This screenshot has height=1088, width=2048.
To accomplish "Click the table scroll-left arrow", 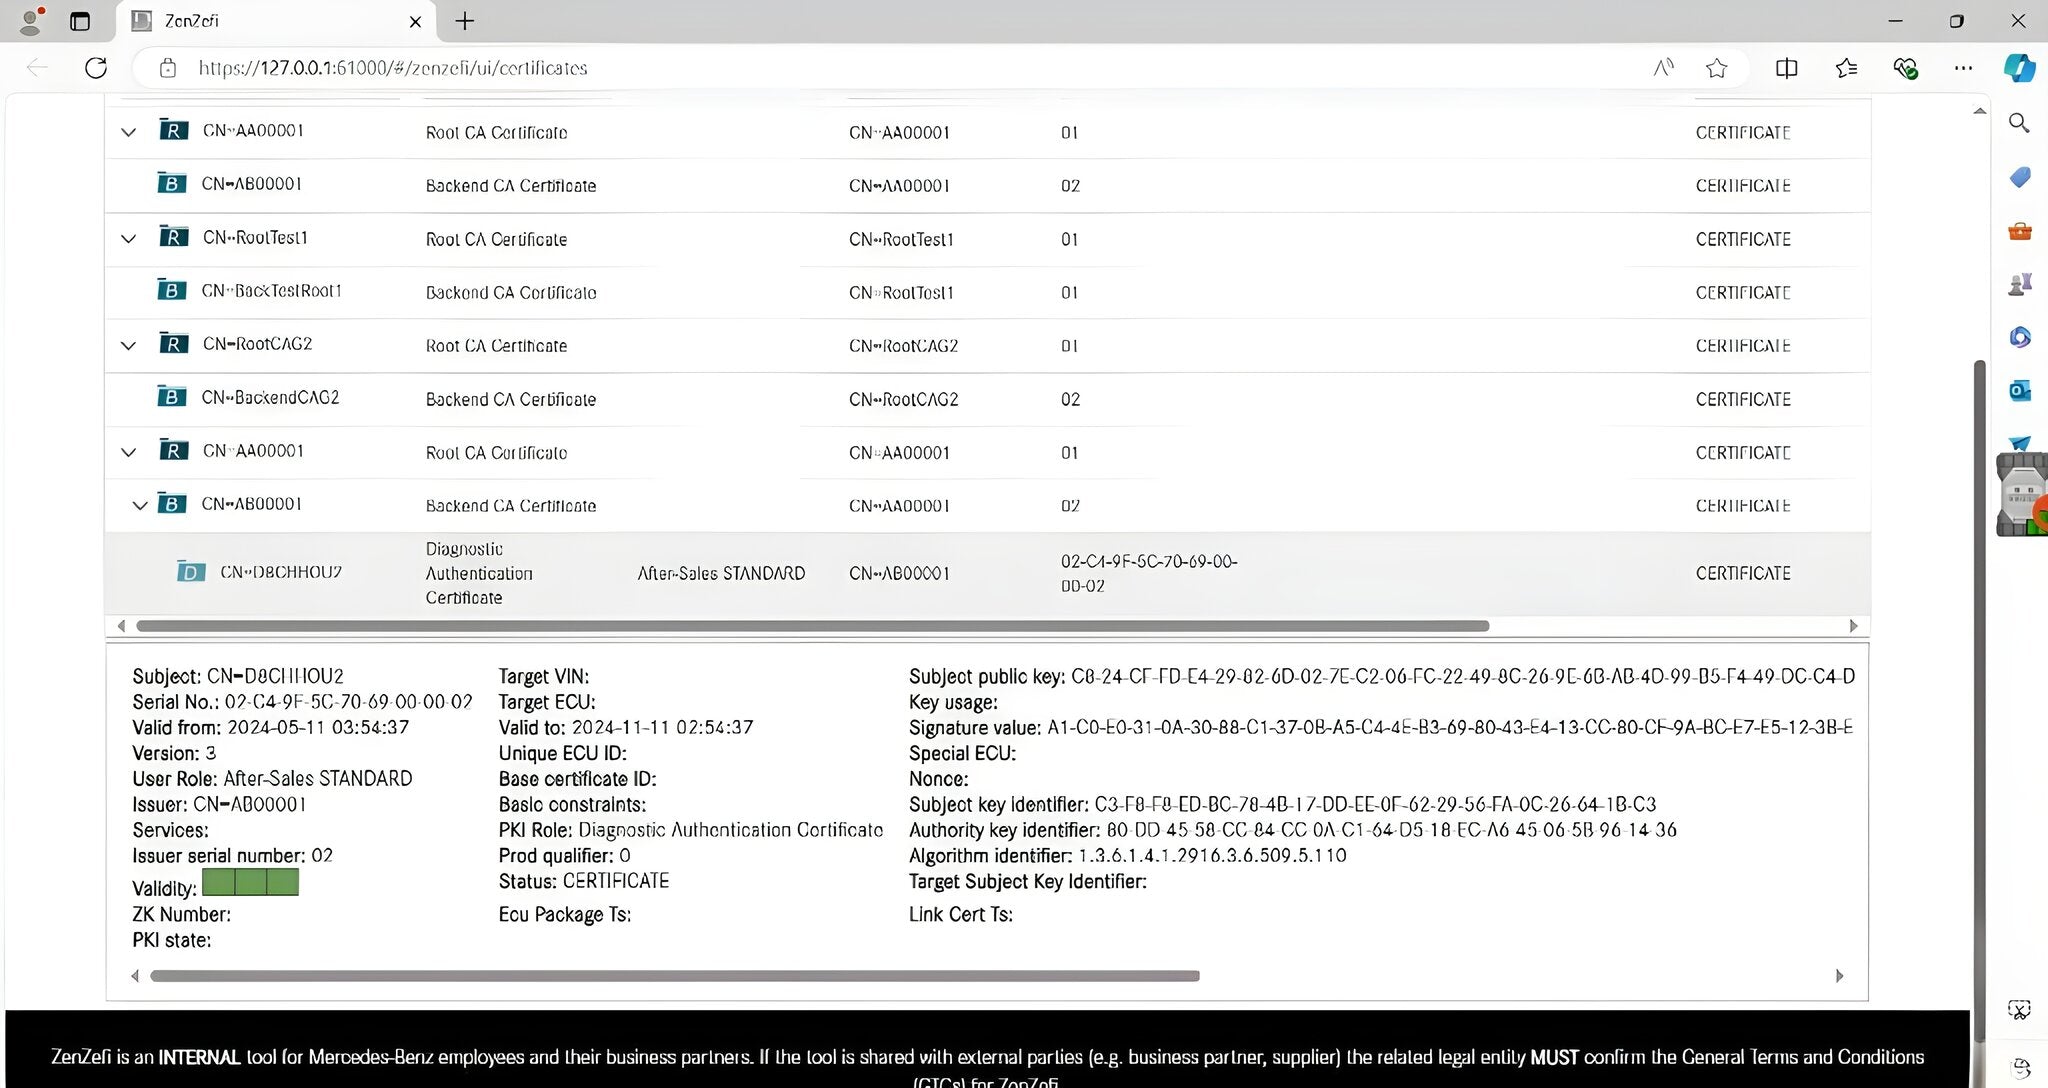I will (121, 626).
